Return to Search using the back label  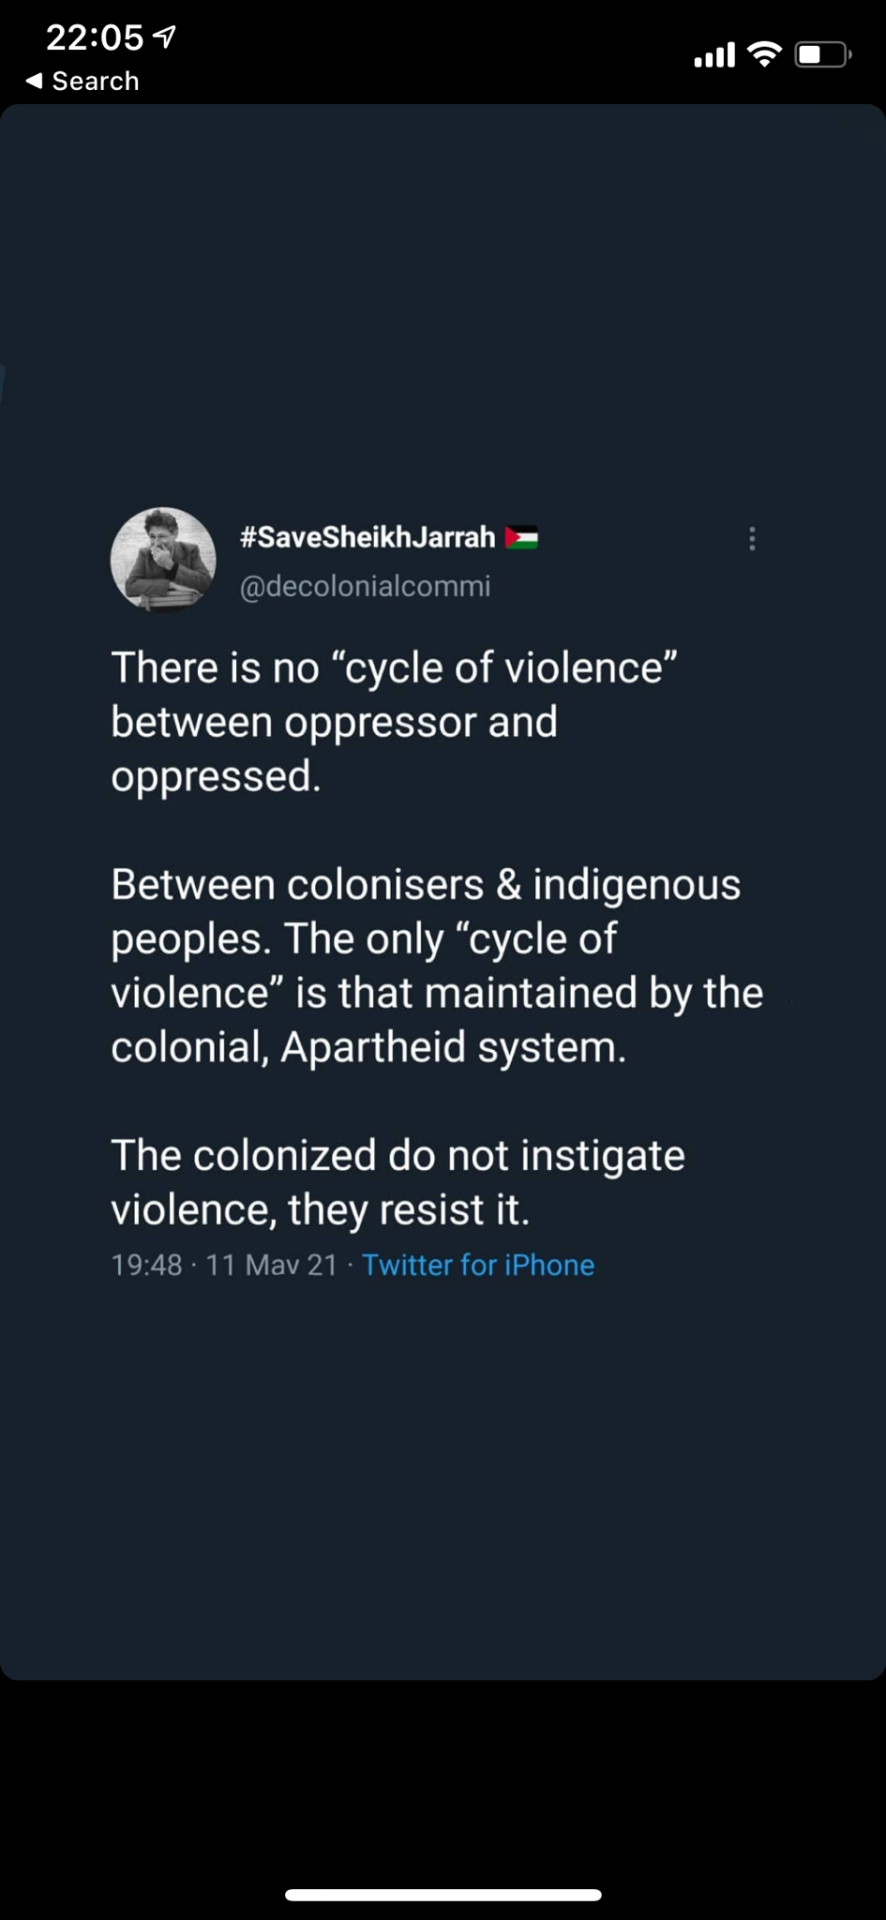tap(95, 81)
